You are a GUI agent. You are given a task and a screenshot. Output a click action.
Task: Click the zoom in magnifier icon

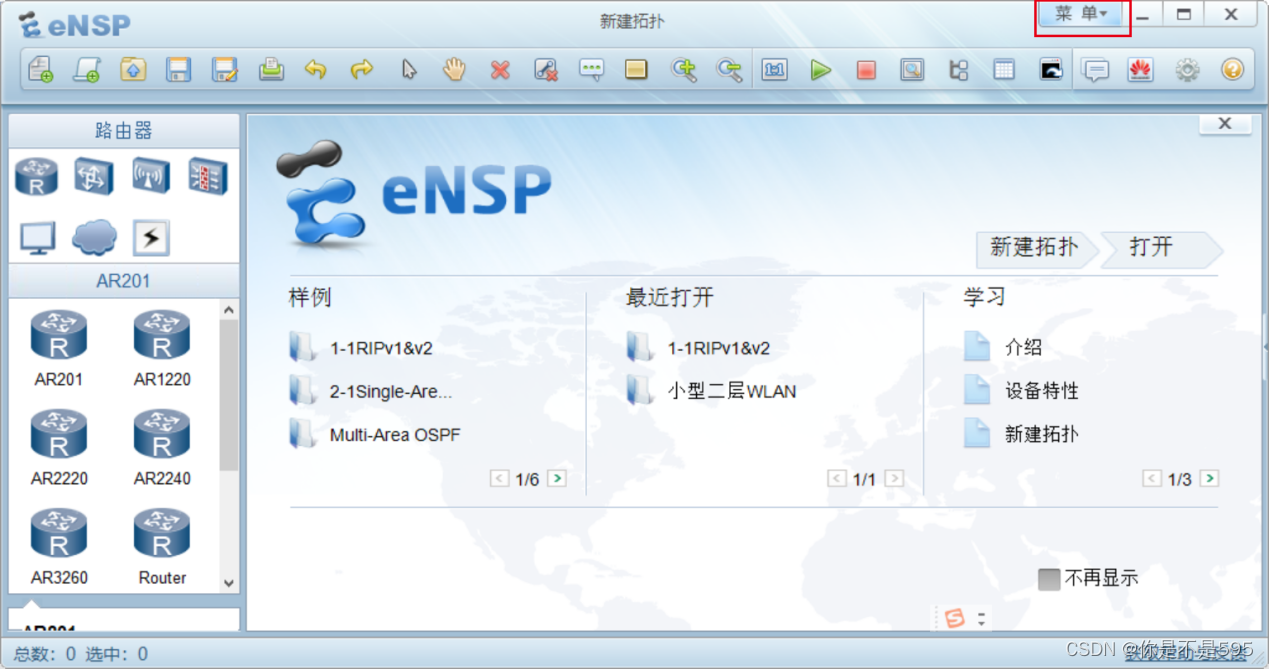[684, 70]
